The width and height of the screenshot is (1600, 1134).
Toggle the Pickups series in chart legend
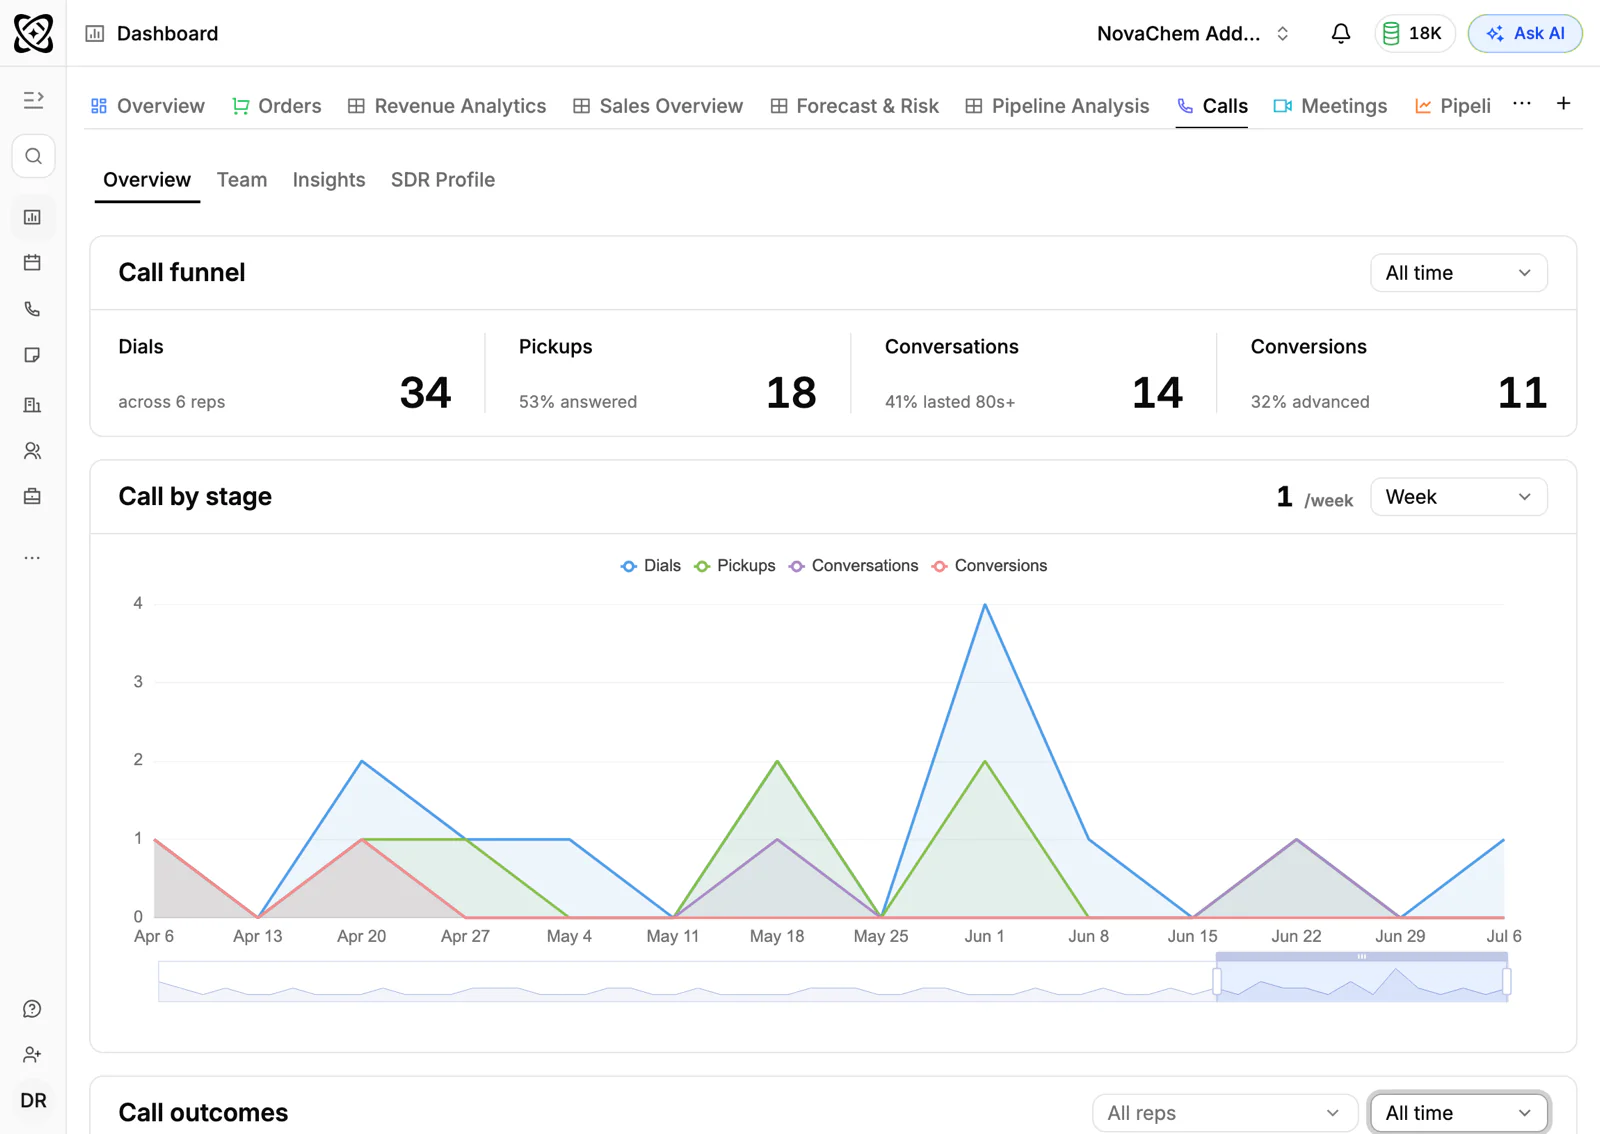click(735, 566)
